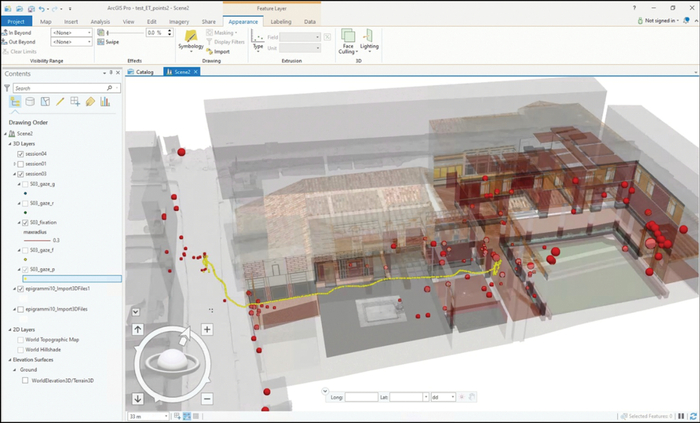Open the Lighting options

click(369, 40)
